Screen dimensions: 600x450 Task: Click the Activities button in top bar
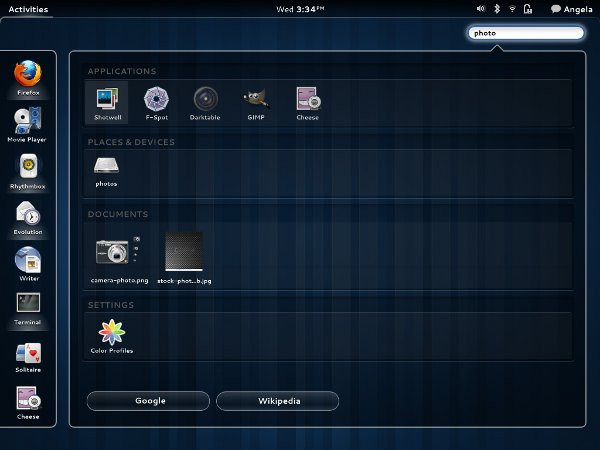tap(28, 8)
